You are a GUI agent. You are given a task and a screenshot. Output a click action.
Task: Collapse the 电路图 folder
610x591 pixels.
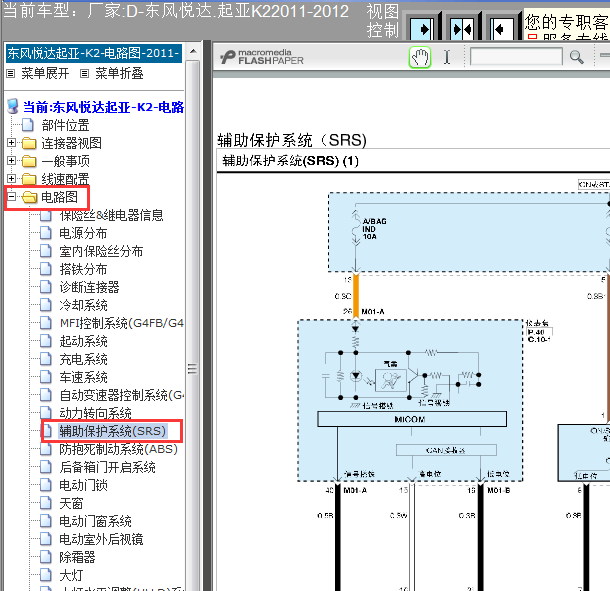tap(11, 196)
